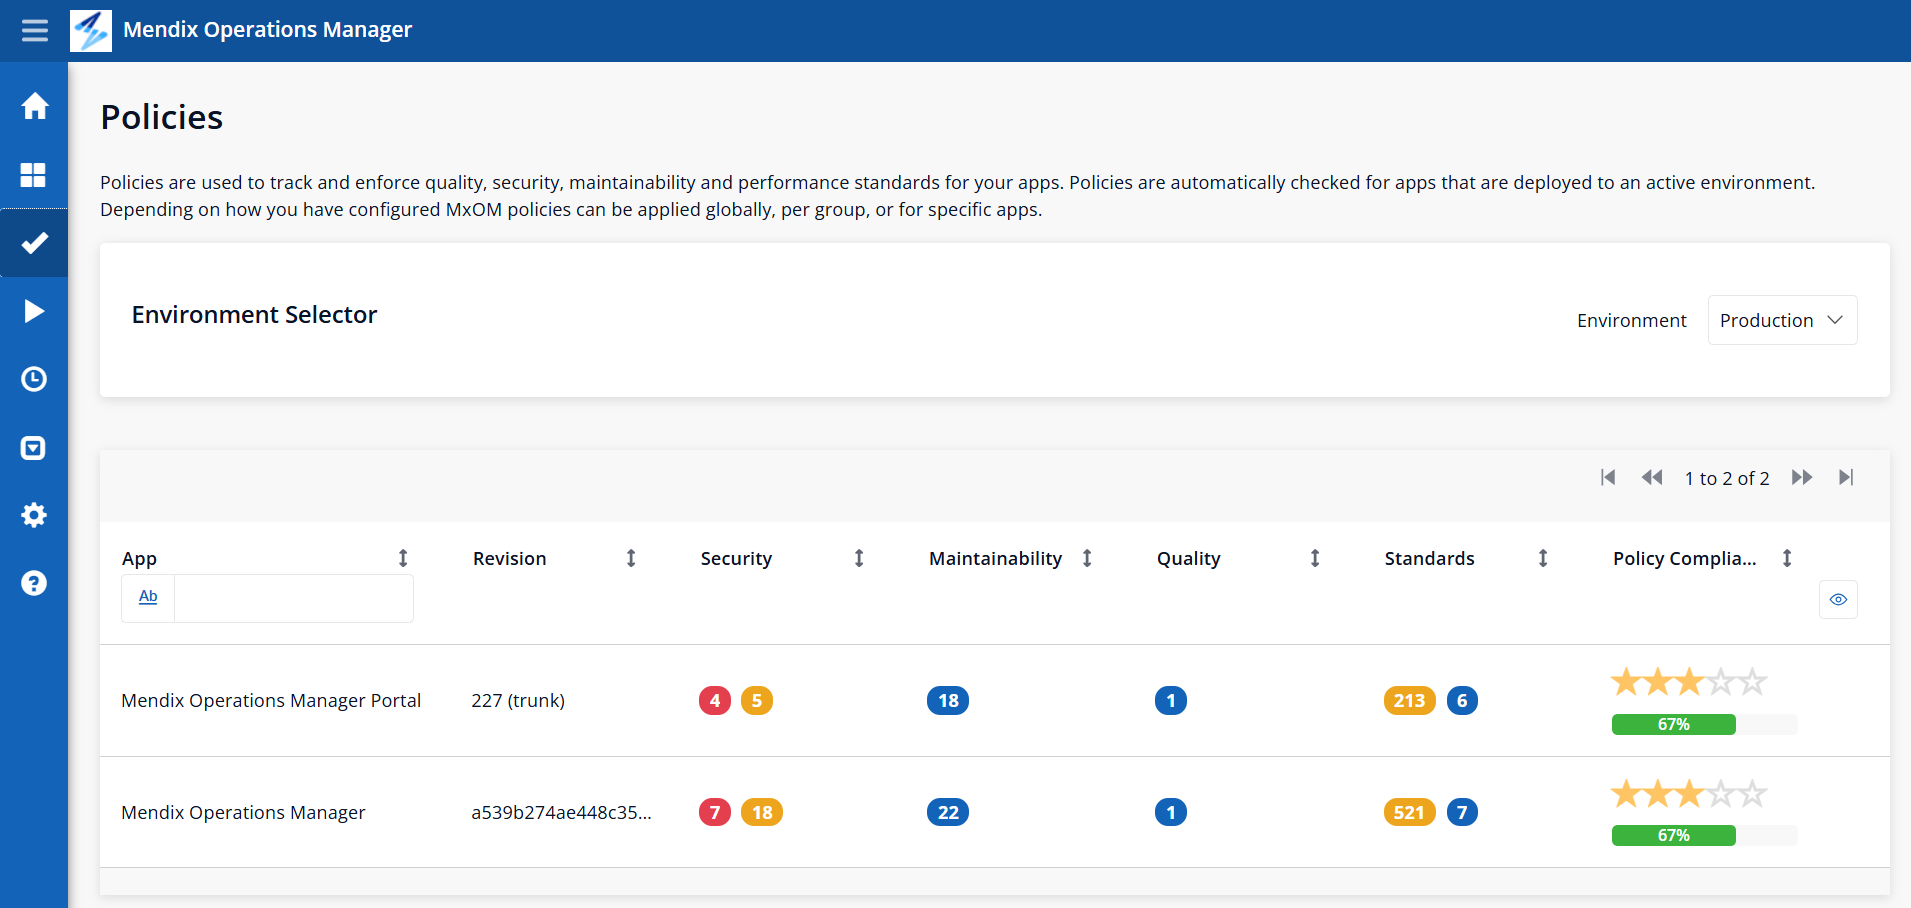Open the play arrow sidebar icon
The height and width of the screenshot is (908, 1911).
[34, 311]
